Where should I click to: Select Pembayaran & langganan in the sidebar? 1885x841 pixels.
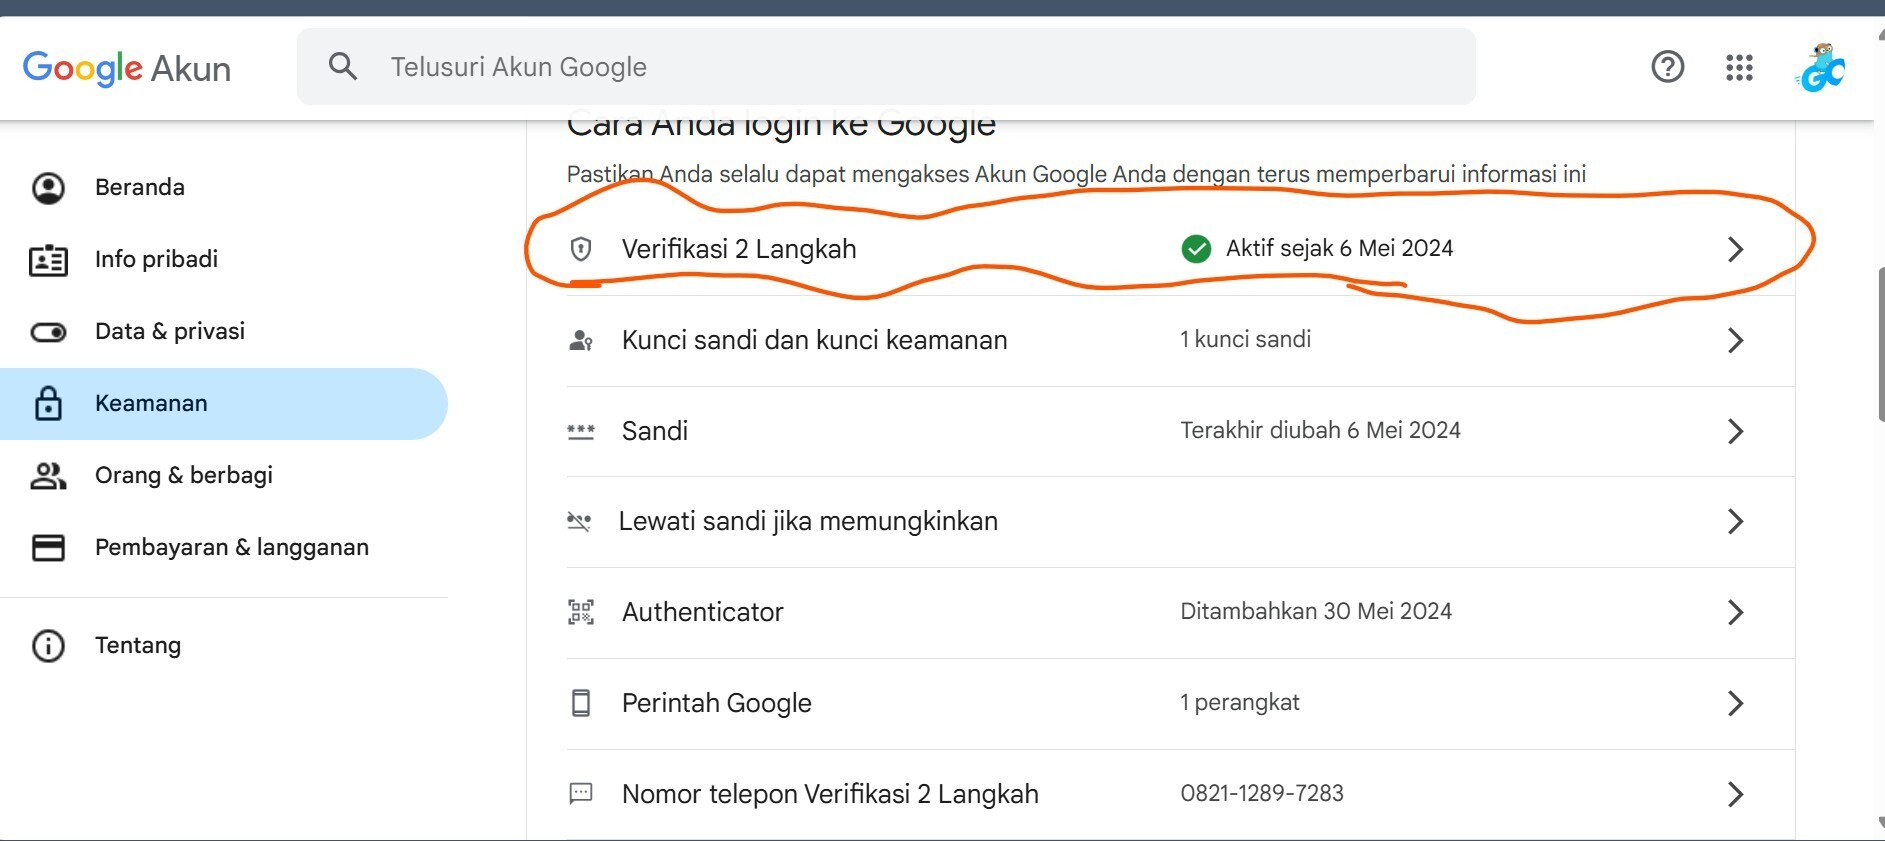point(224,548)
